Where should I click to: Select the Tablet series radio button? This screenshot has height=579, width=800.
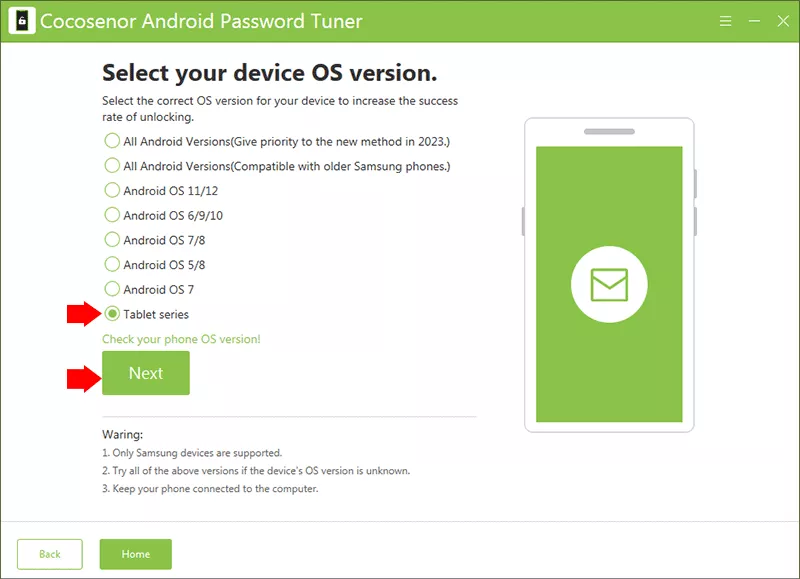[x=112, y=314]
